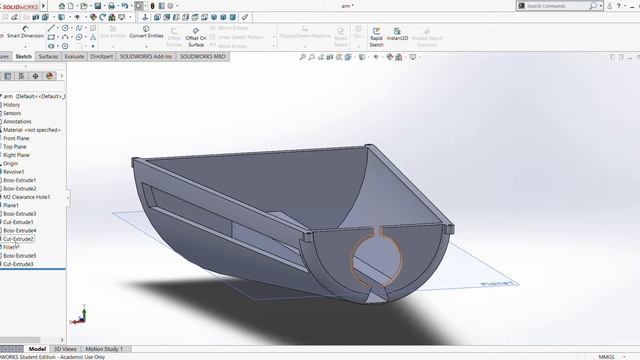Select Cut-Extrude2 in the feature tree
The height and width of the screenshot is (360, 640).
point(18,239)
